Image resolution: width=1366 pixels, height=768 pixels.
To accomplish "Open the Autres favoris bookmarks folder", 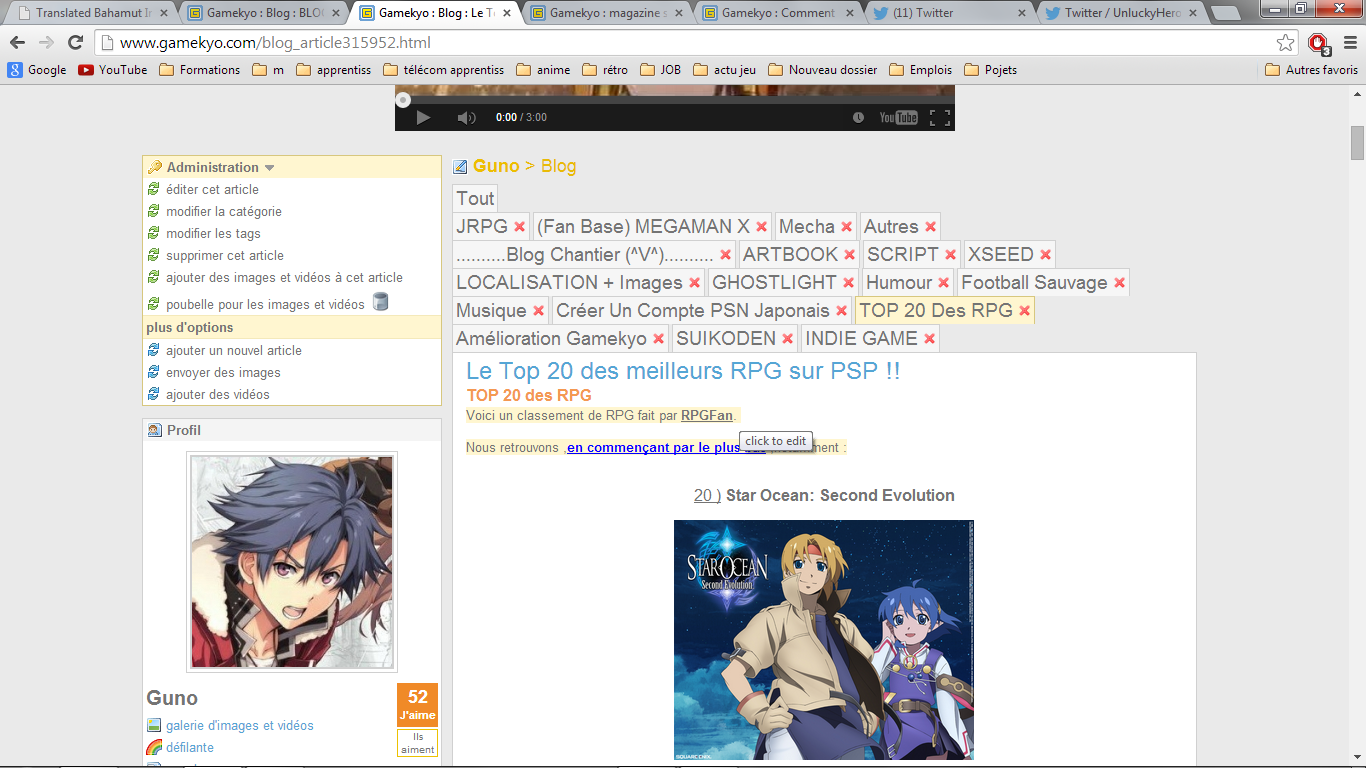I will point(1311,70).
